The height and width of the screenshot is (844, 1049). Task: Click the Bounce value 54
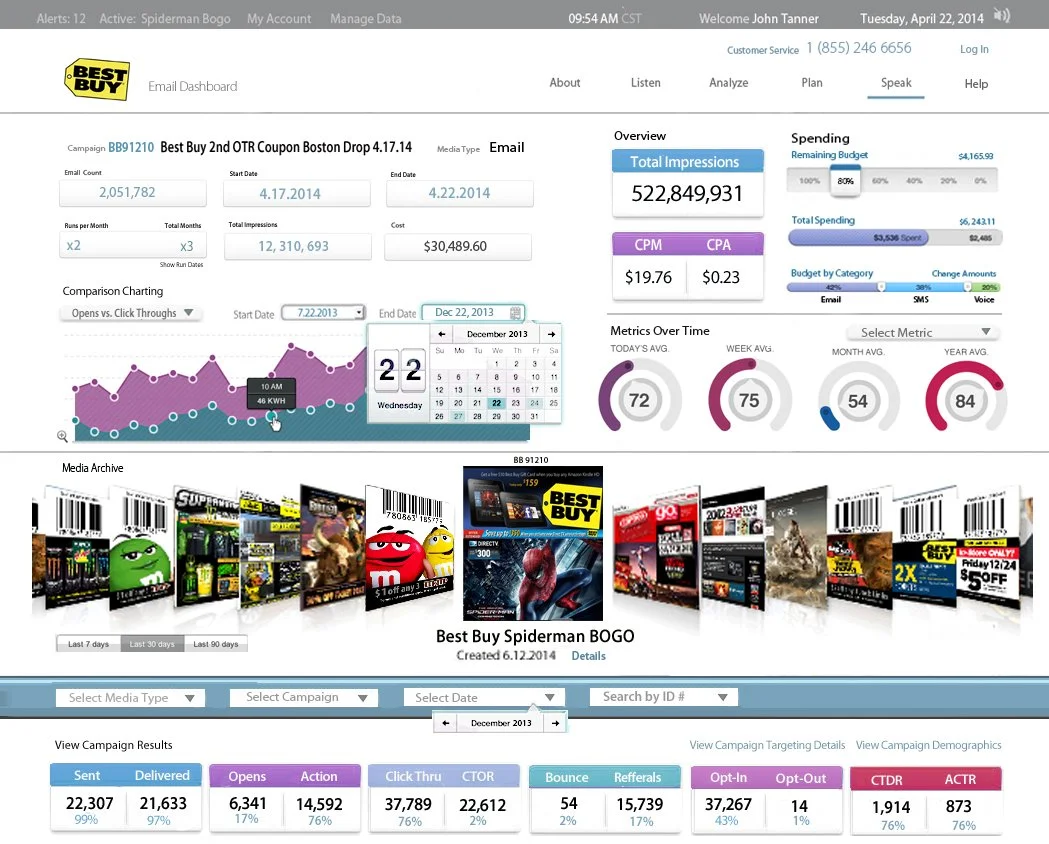point(569,803)
